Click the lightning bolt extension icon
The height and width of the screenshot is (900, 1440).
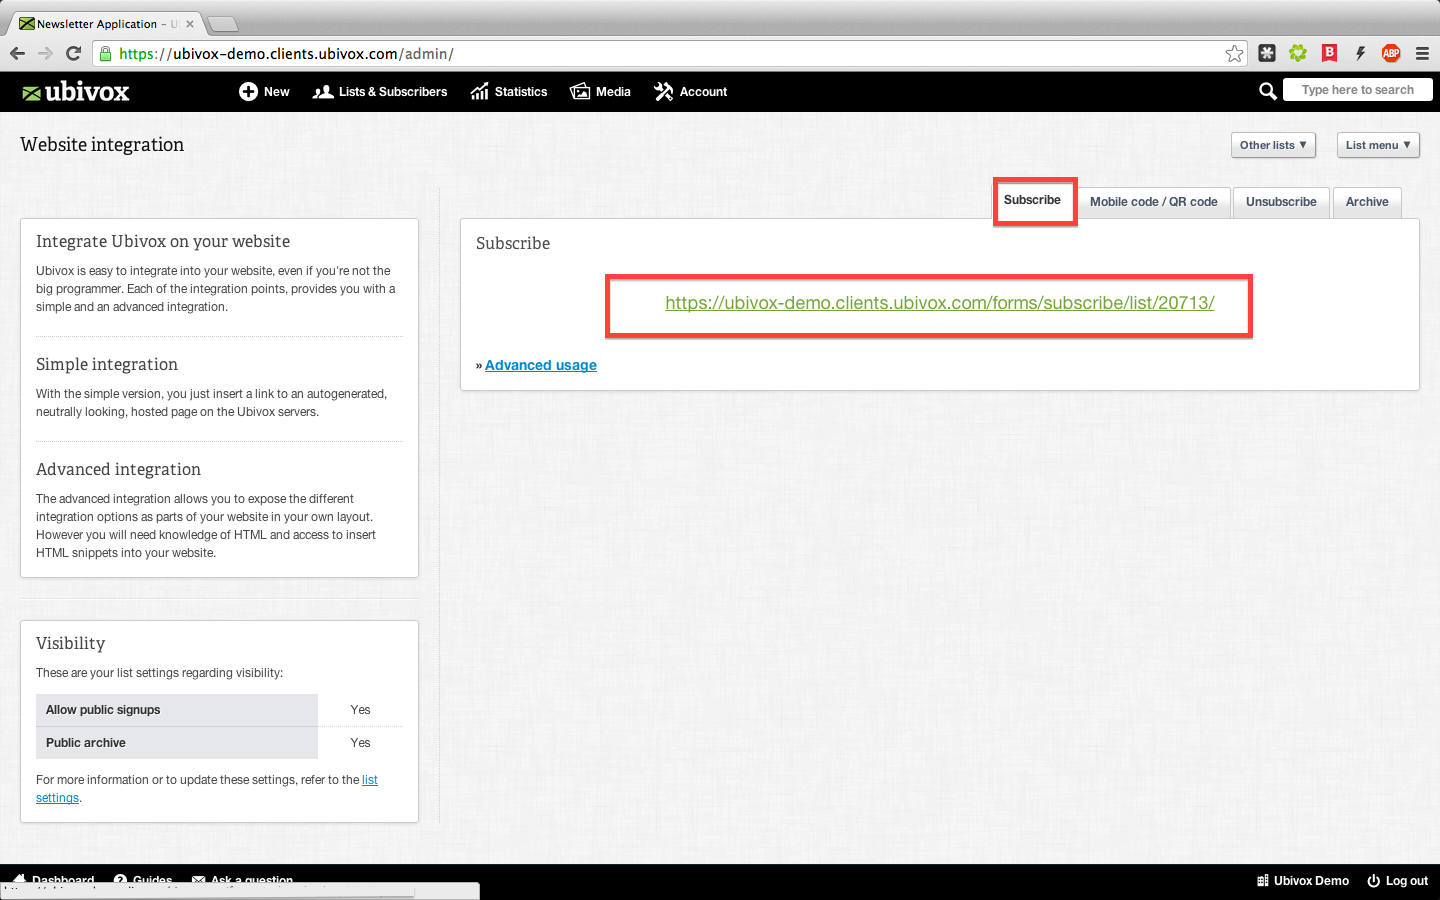pyautogui.click(x=1360, y=53)
